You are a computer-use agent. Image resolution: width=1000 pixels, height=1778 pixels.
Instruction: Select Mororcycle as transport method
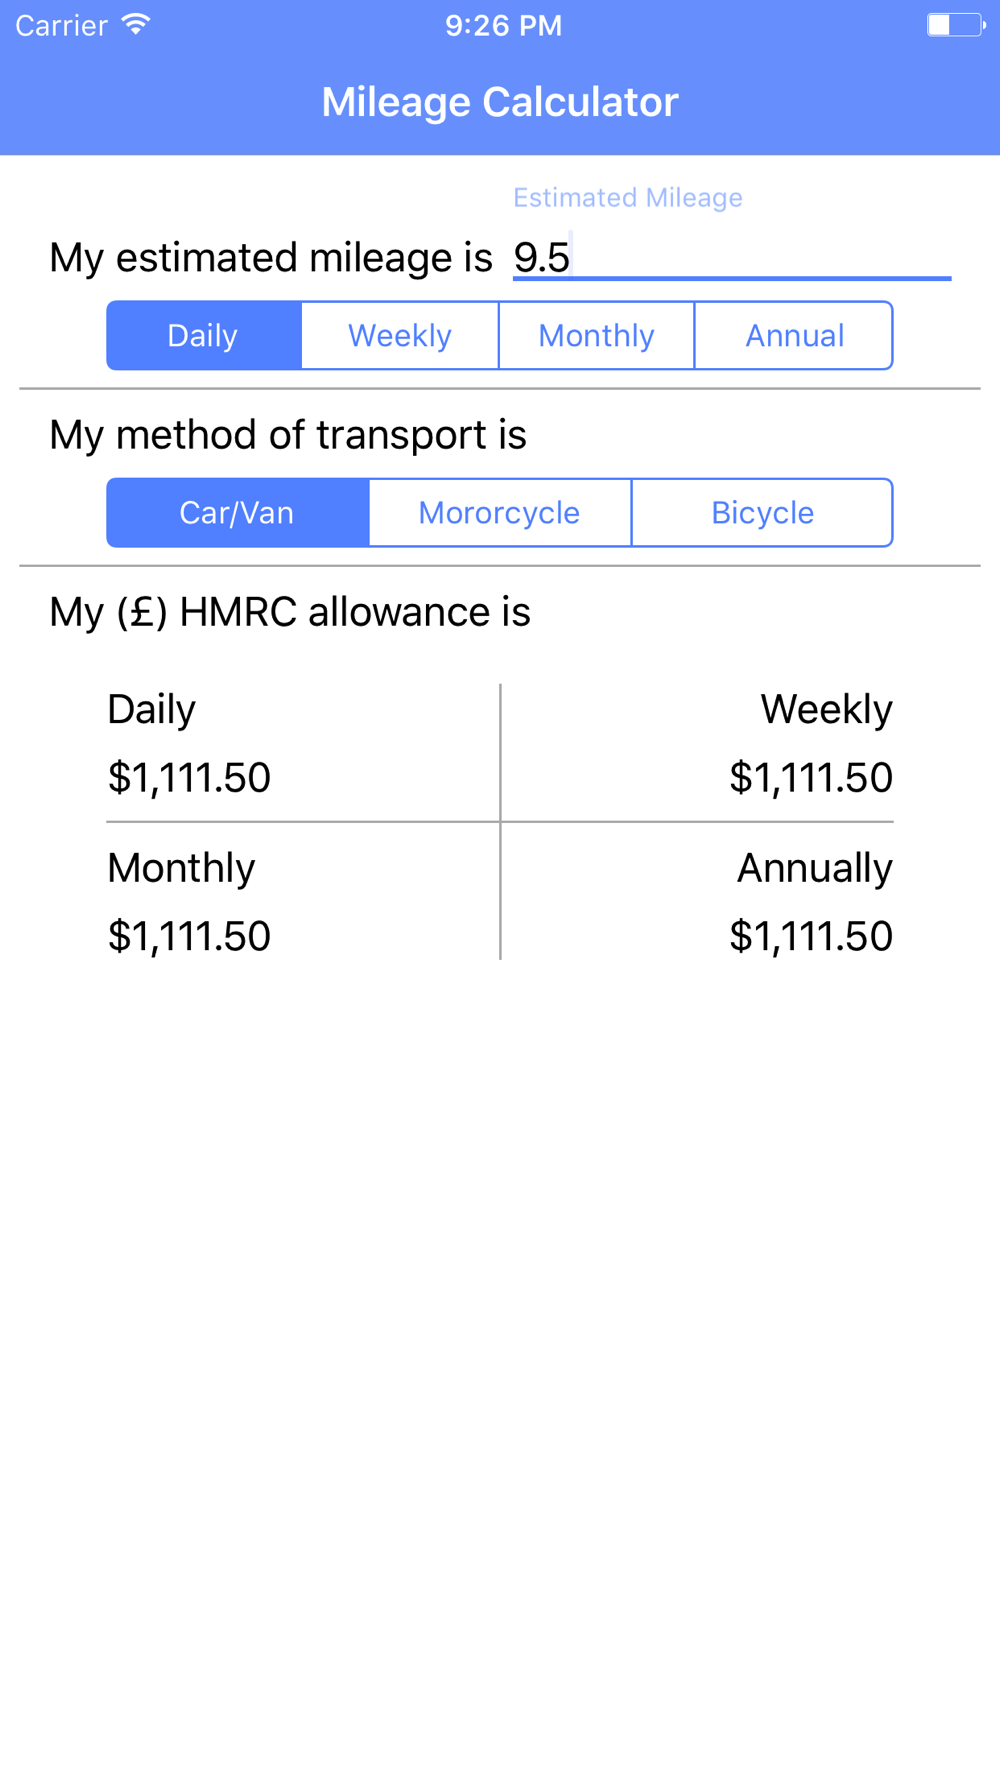499,513
